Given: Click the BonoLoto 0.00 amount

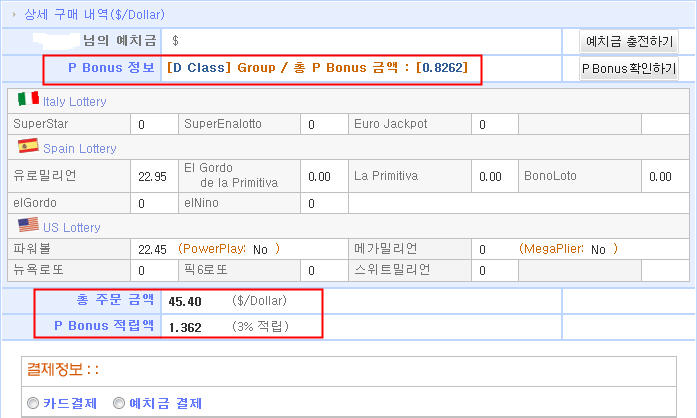Looking at the screenshot, I should point(660,177).
